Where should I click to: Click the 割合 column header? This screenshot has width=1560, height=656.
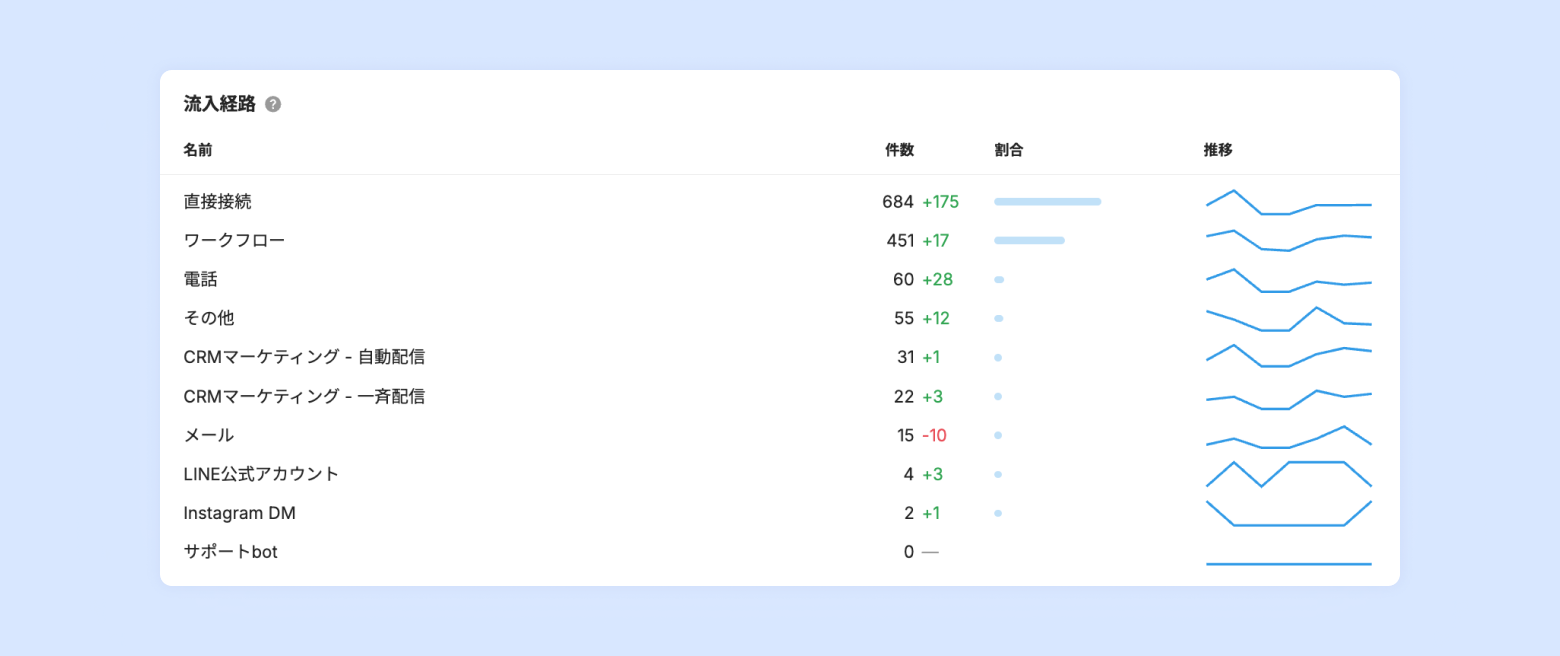[1009, 150]
